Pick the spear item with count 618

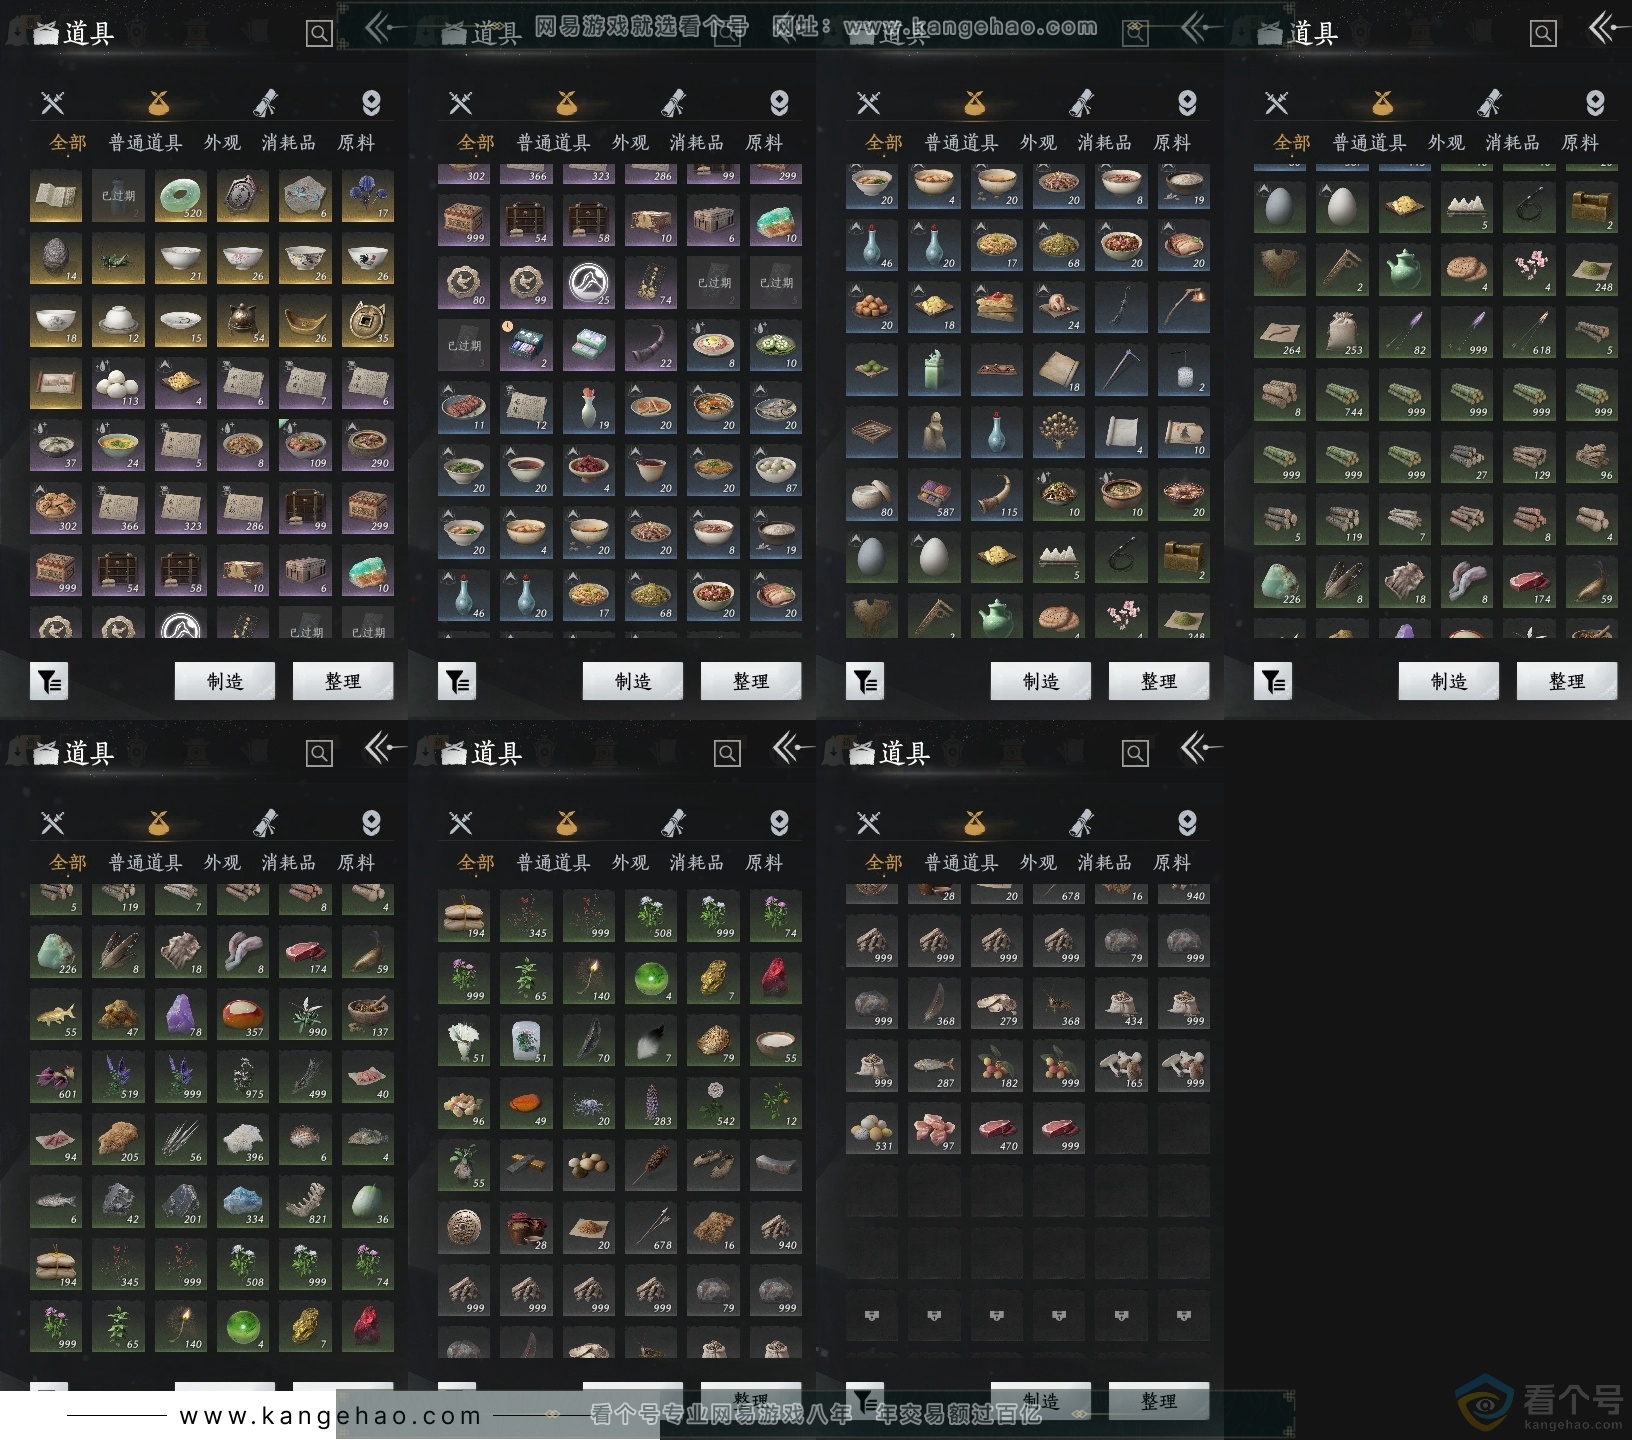click(1529, 333)
